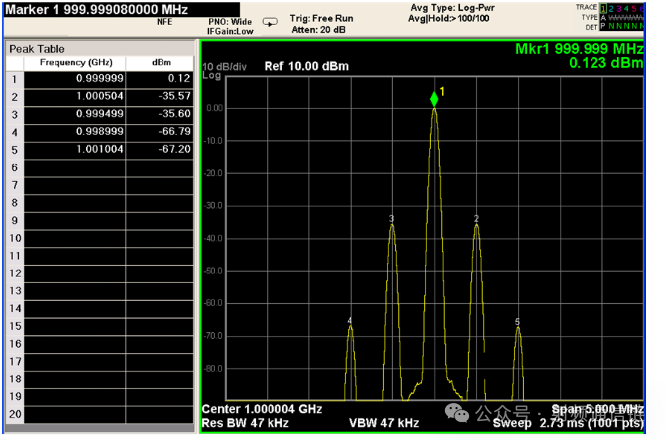Click the TRACE label
This screenshot has width=666, height=440.
(586, 7)
